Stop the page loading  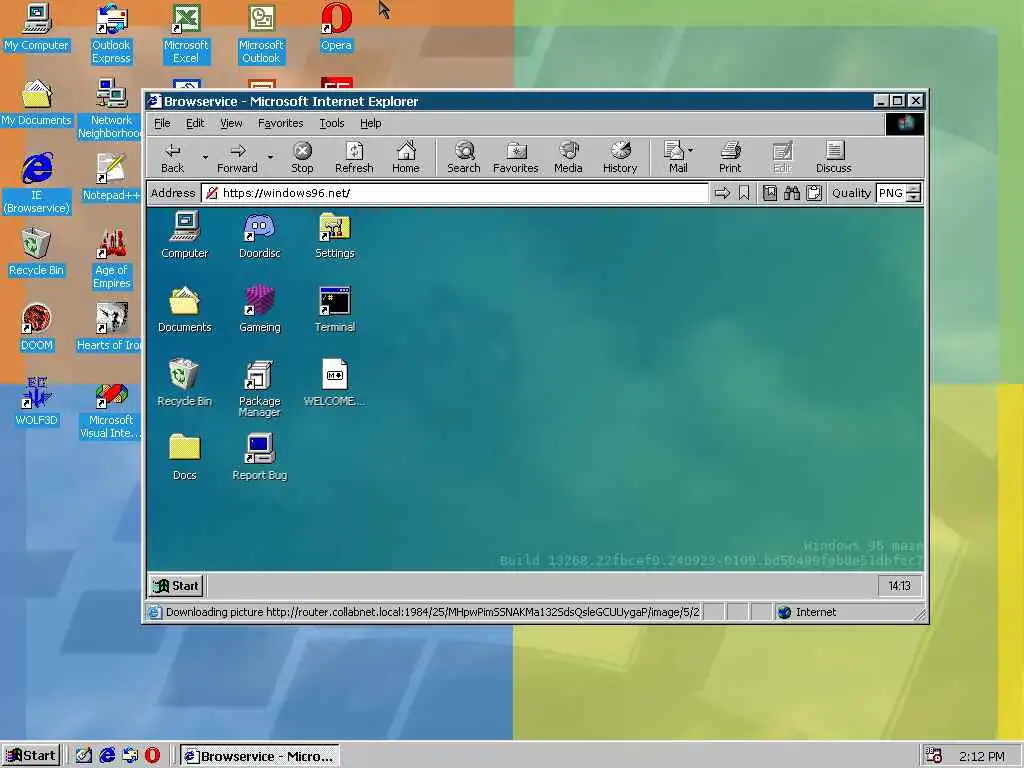[302, 157]
